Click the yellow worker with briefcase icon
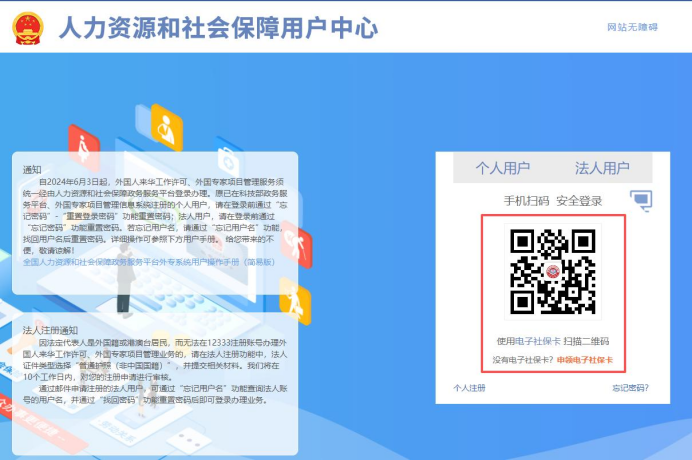 tap(295, 300)
